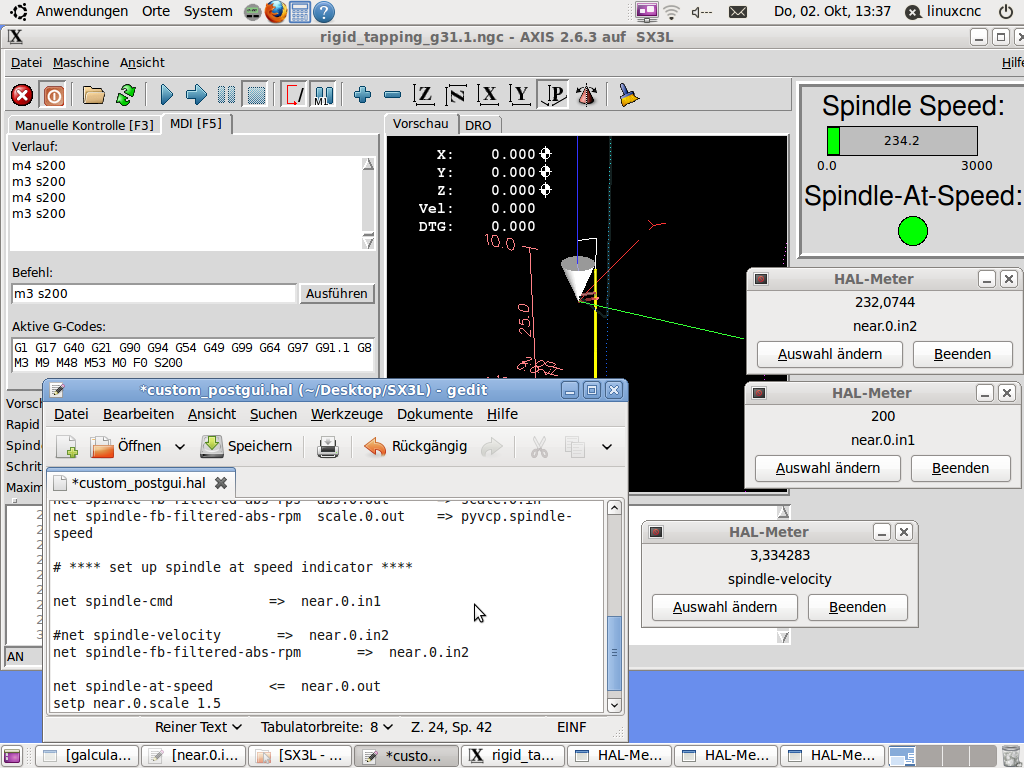Image resolution: width=1024 pixels, height=768 pixels.
Task: Reload the current G-code file
Action: (125, 95)
